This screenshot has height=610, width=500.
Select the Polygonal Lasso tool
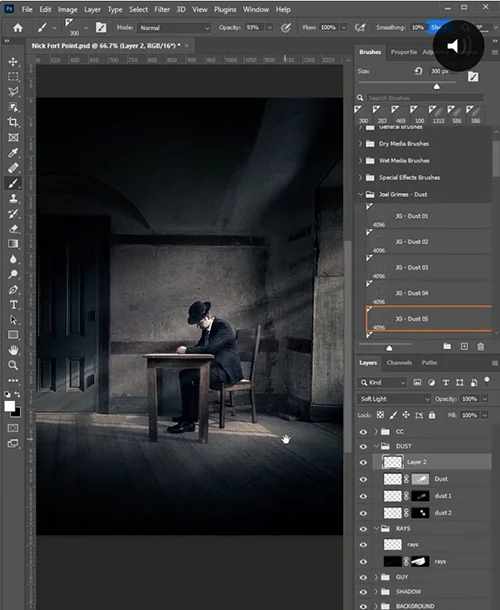(13, 92)
